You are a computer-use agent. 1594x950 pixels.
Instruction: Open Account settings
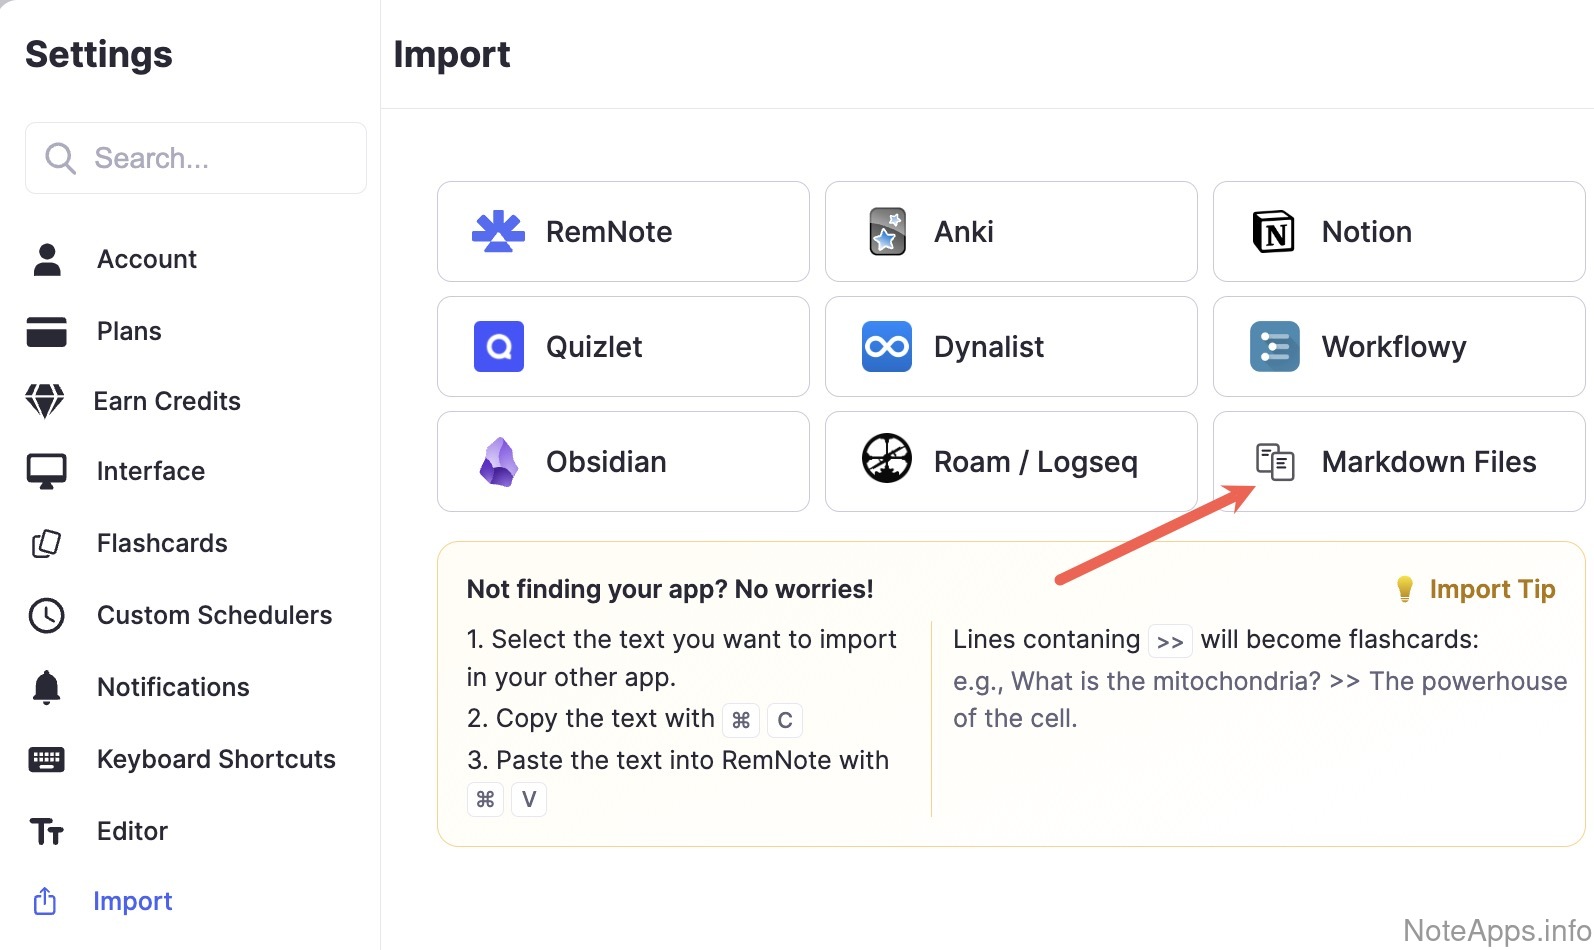tap(147, 259)
